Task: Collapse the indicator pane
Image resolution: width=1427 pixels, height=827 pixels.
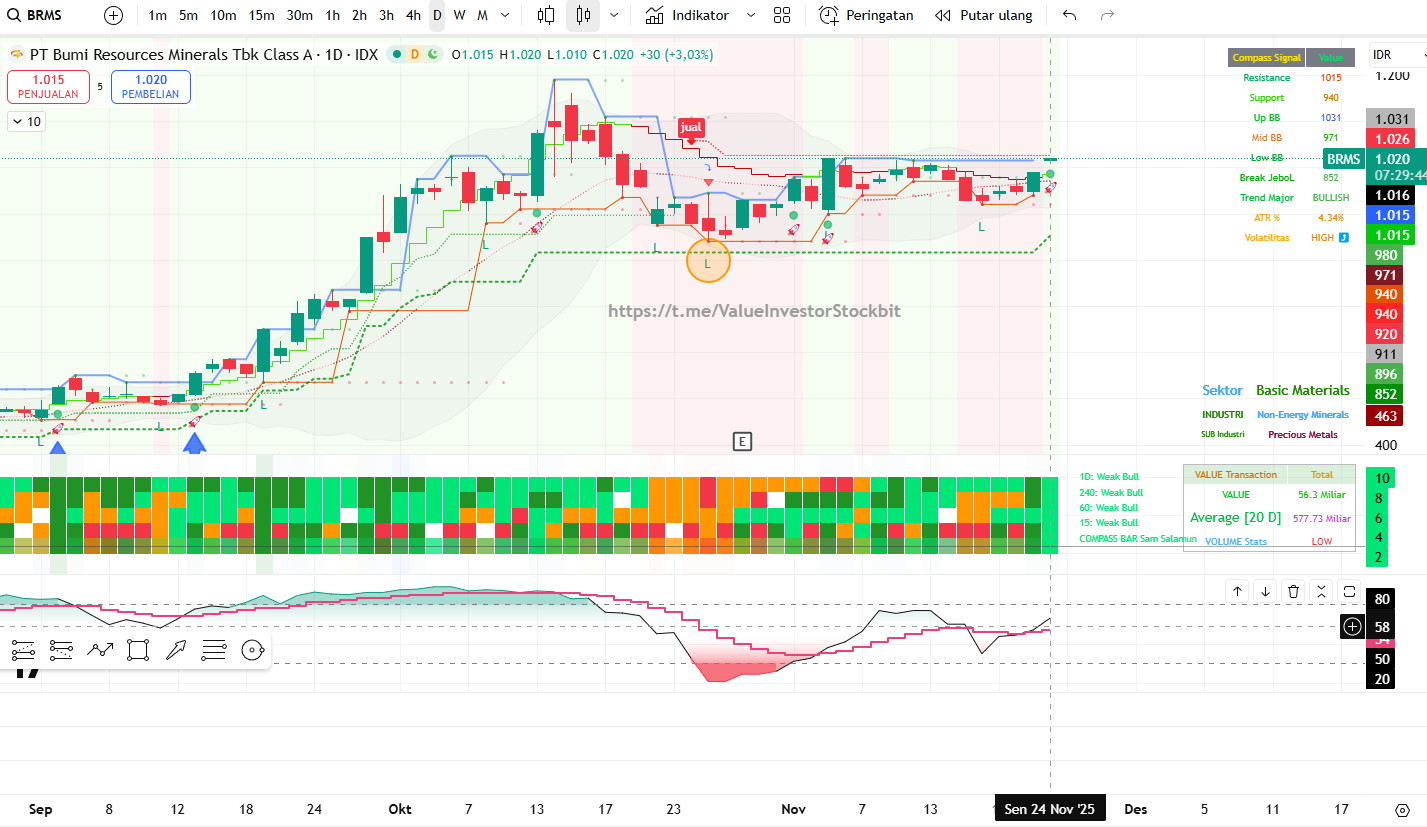Action: [1321, 591]
